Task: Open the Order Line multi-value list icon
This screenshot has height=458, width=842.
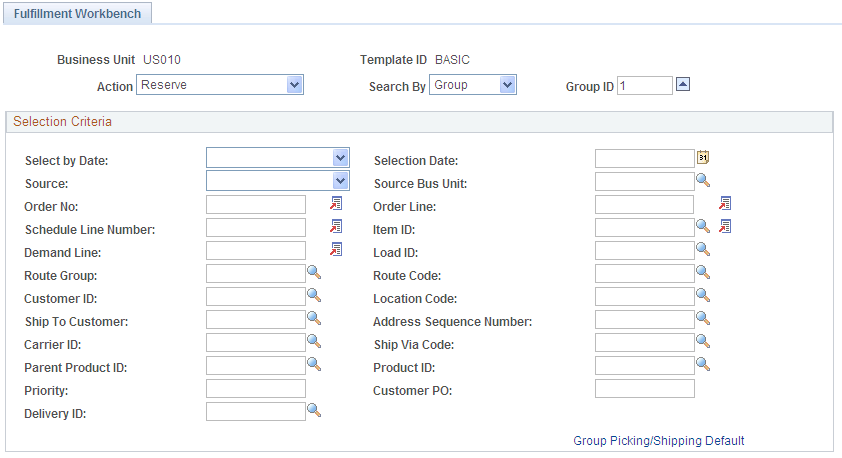Action: 725,203
